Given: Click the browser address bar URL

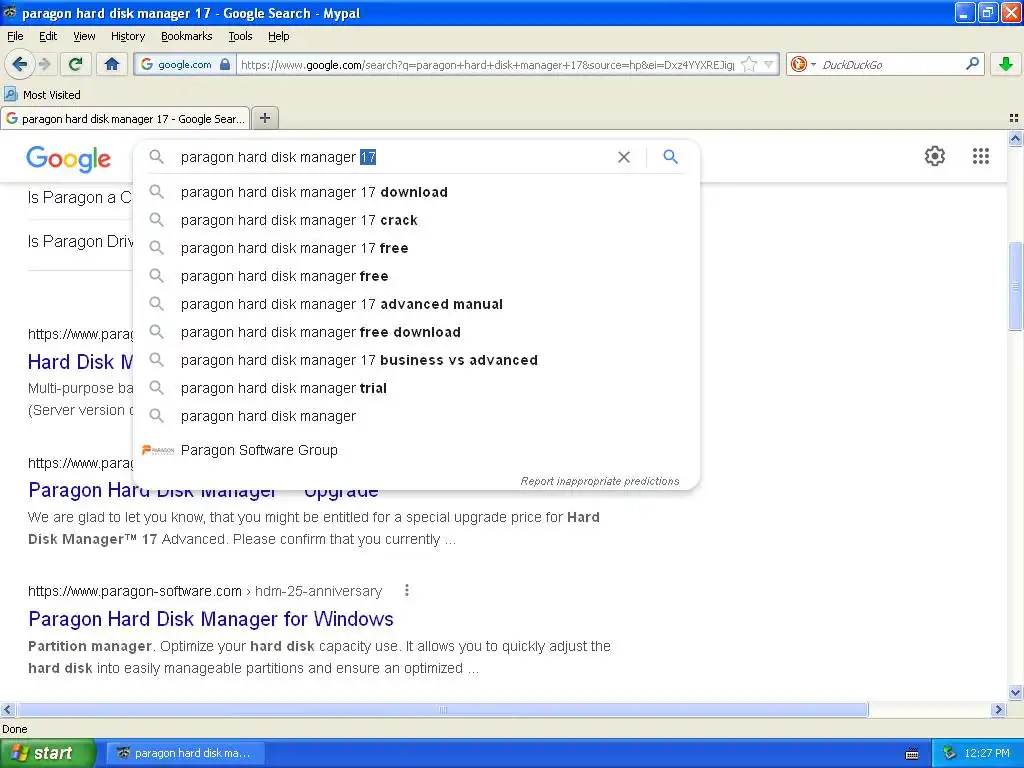Looking at the screenshot, I should (x=487, y=65).
